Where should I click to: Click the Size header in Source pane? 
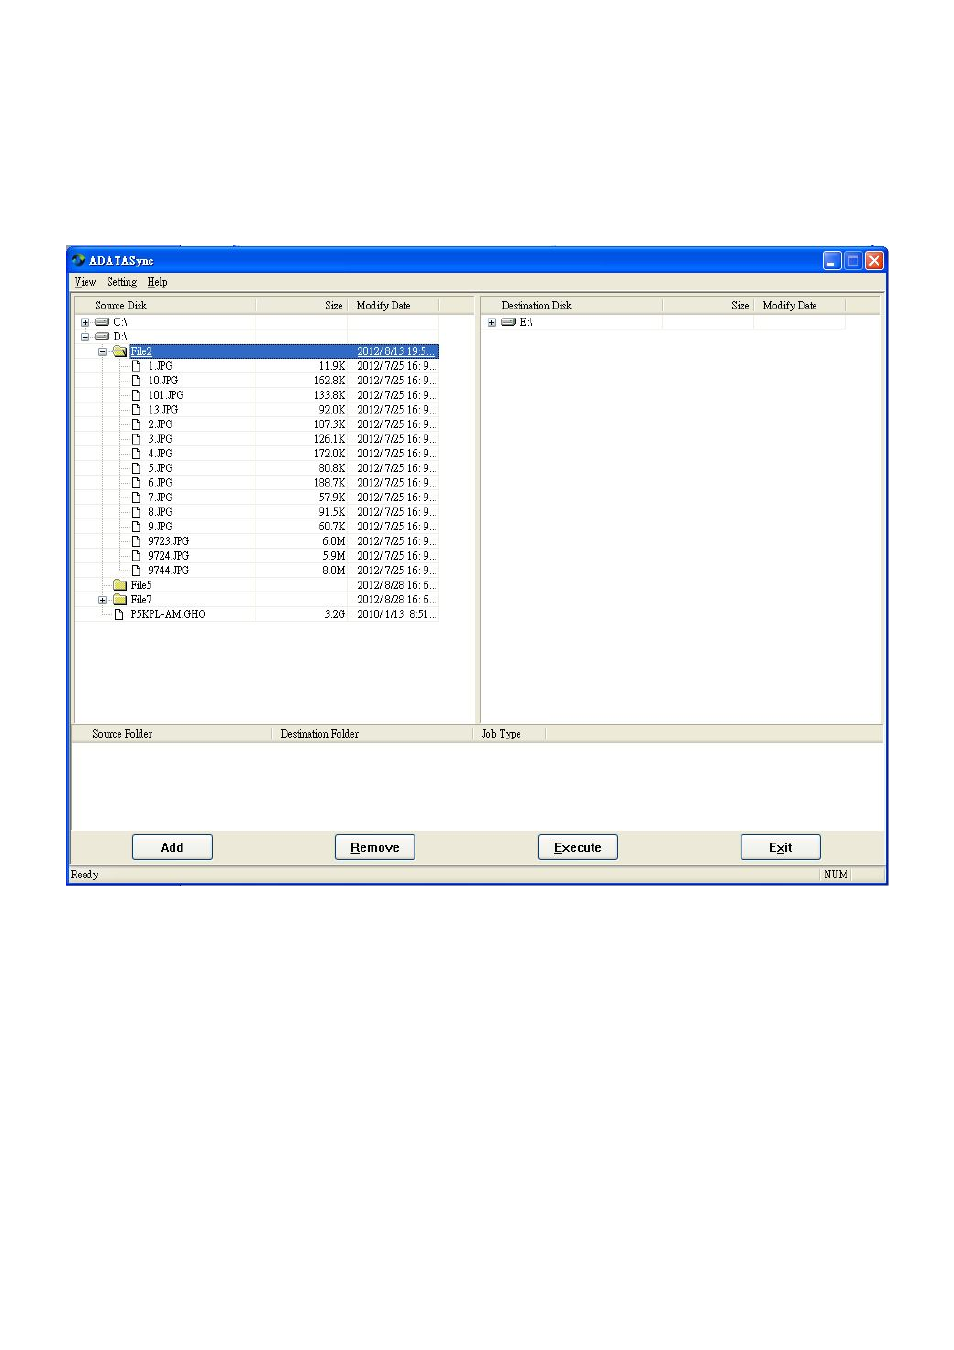(301, 305)
